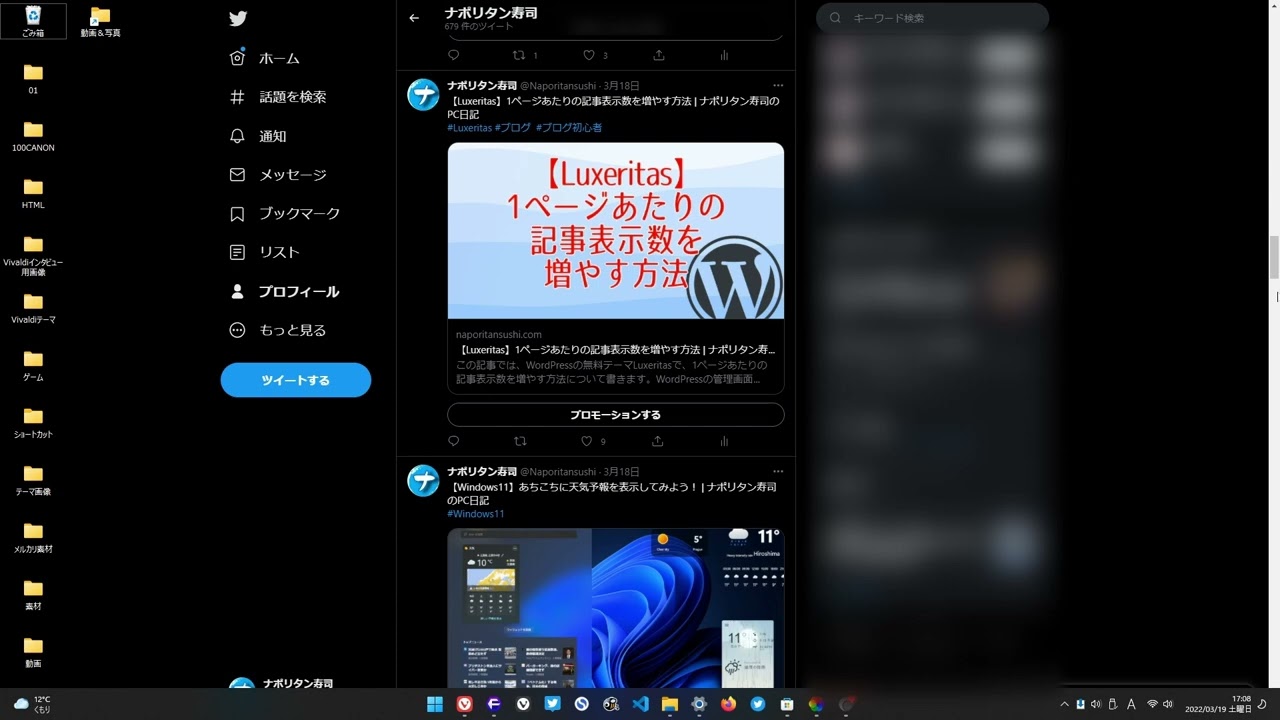Open the clock showing 17:08
Viewport: 1280px width, 720px height.
point(1219,704)
